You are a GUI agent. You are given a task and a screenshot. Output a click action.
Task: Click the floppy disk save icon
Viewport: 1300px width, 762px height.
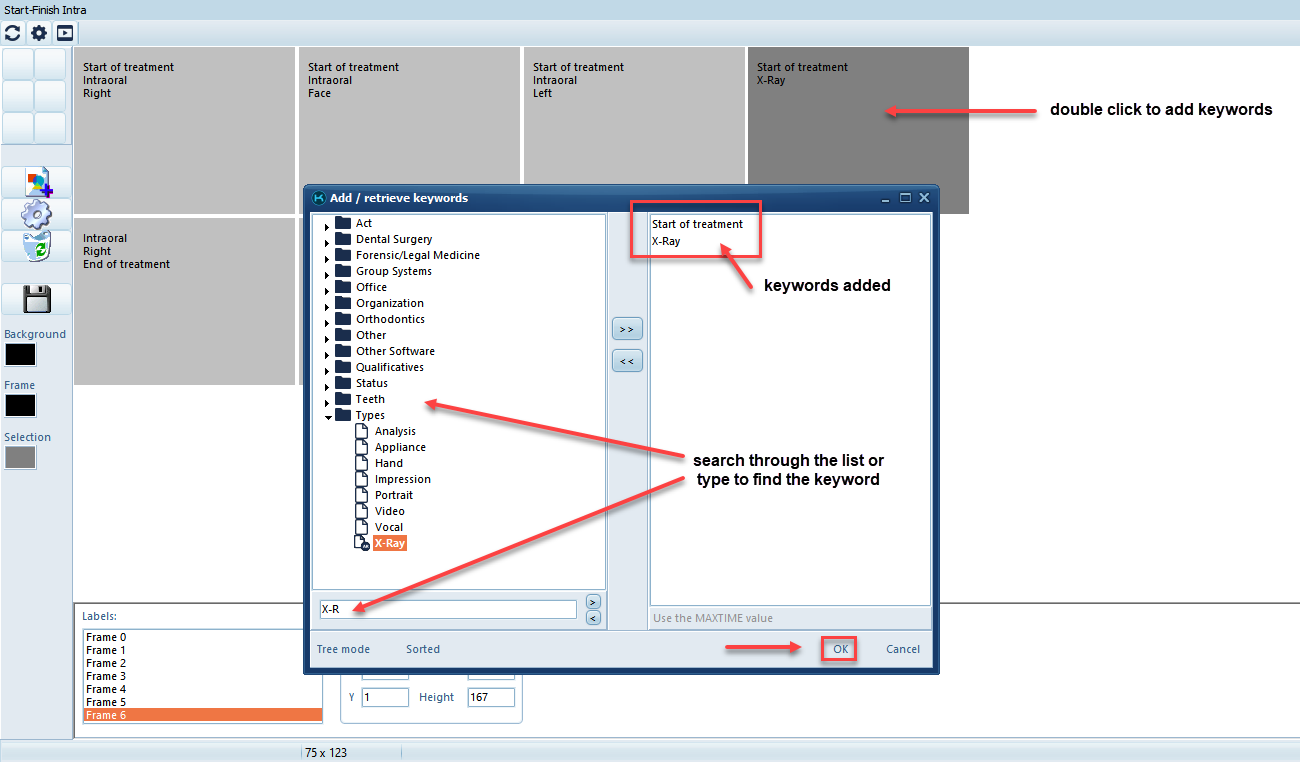click(x=37, y=299)
